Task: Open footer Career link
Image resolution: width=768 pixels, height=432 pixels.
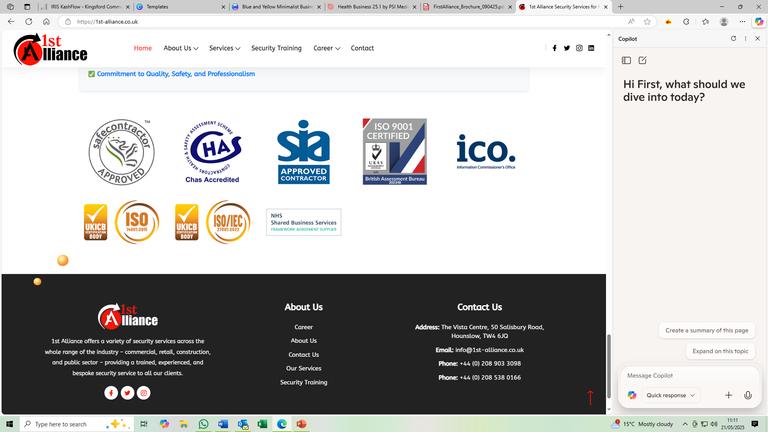Action: tap(303, 327)
